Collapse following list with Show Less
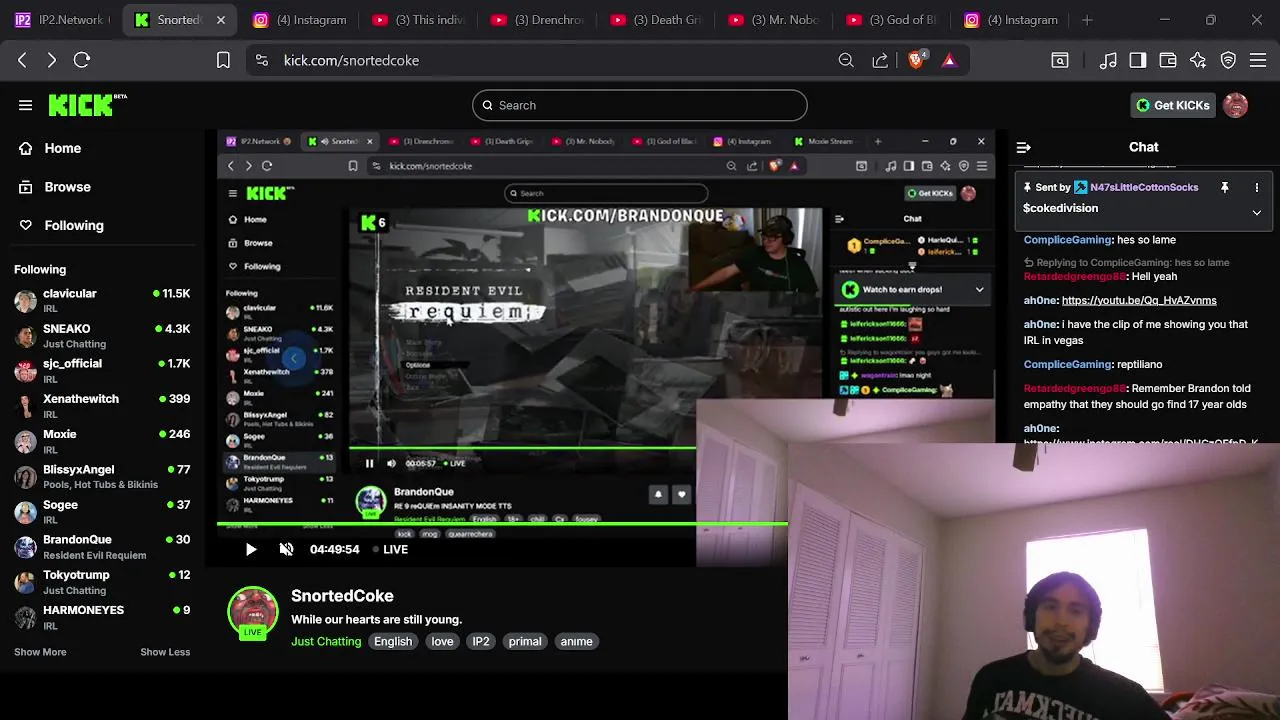Screen dimensions: 1280x720 point(165,652)
